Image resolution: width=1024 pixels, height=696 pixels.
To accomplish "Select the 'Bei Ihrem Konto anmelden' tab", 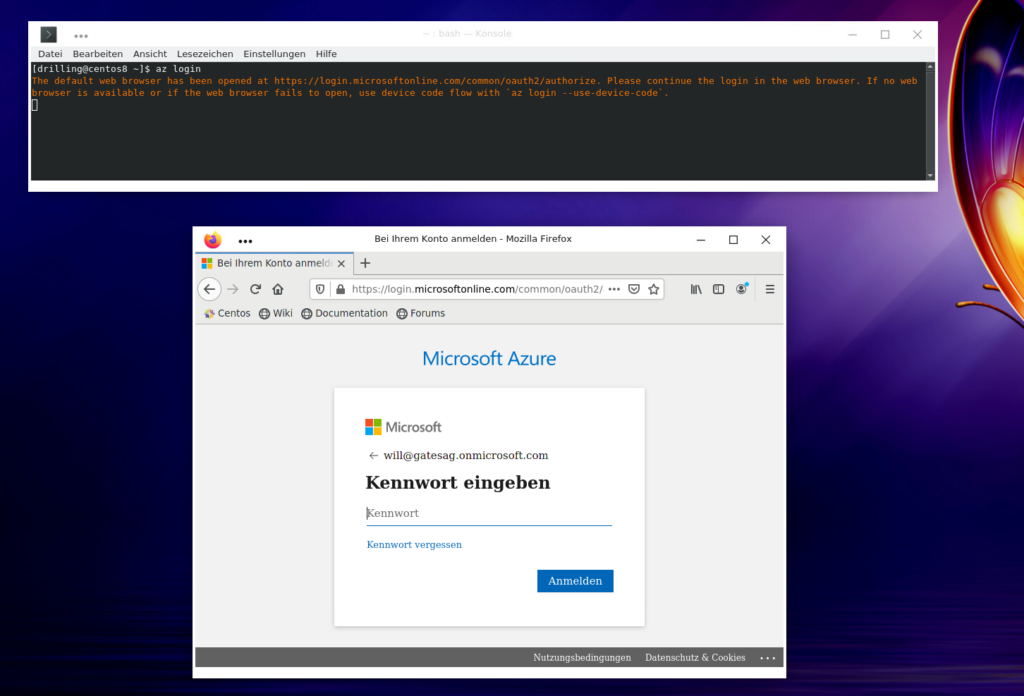I will 274,263.
